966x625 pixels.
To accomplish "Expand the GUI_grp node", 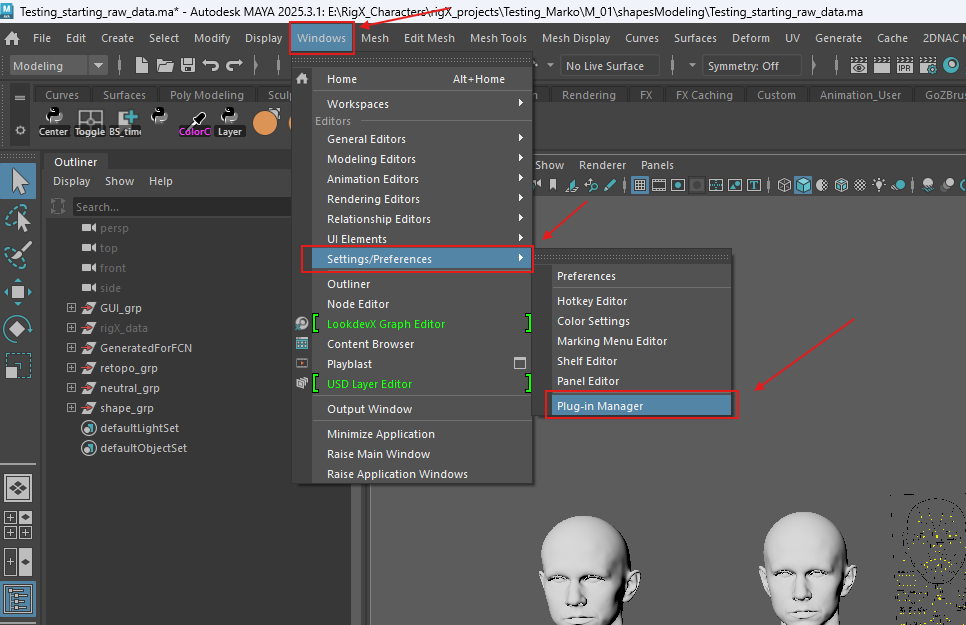I will click(71, 308).
